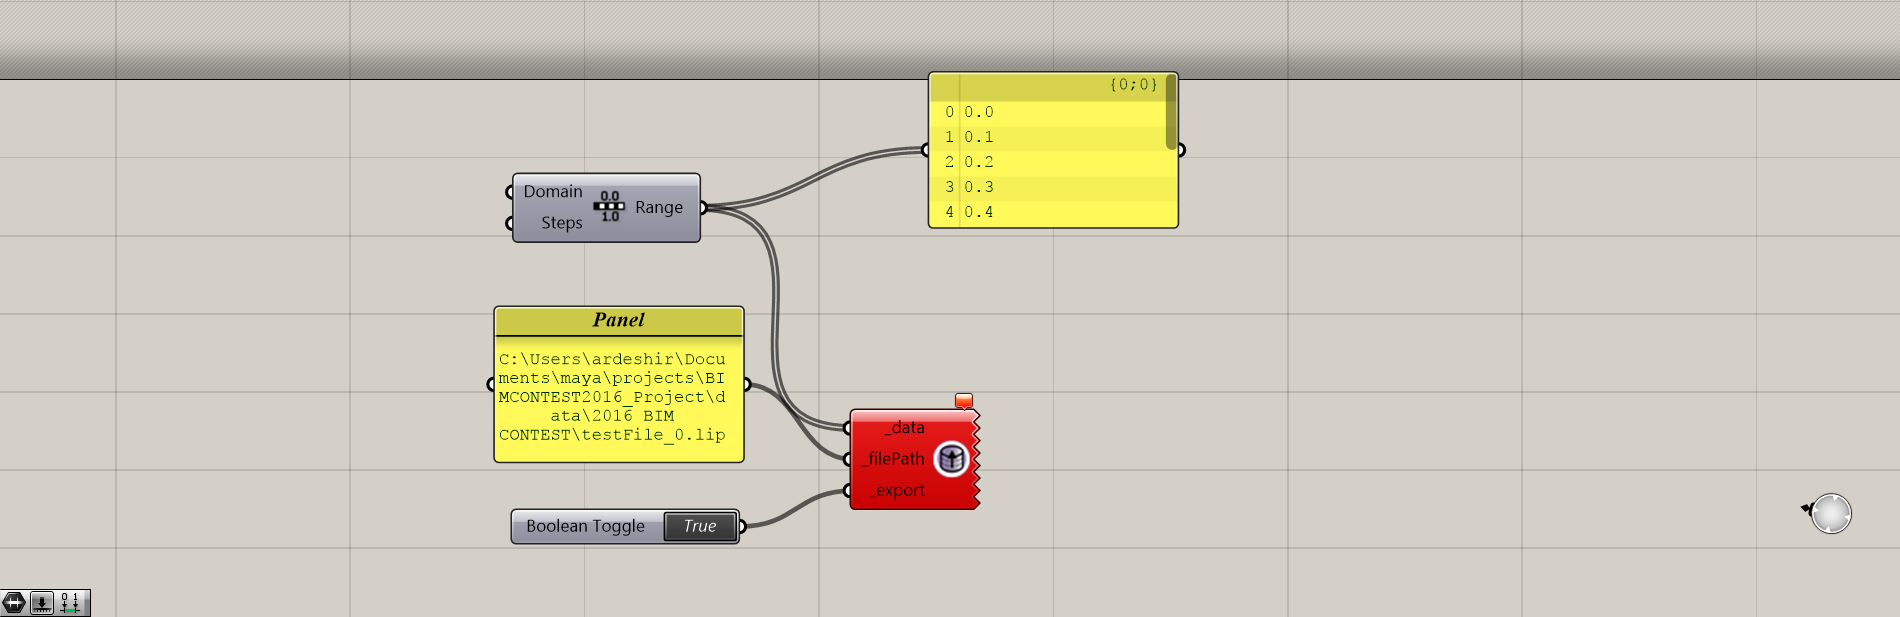
Task: Select the Steps input of Range
Action: pos(561,223)
